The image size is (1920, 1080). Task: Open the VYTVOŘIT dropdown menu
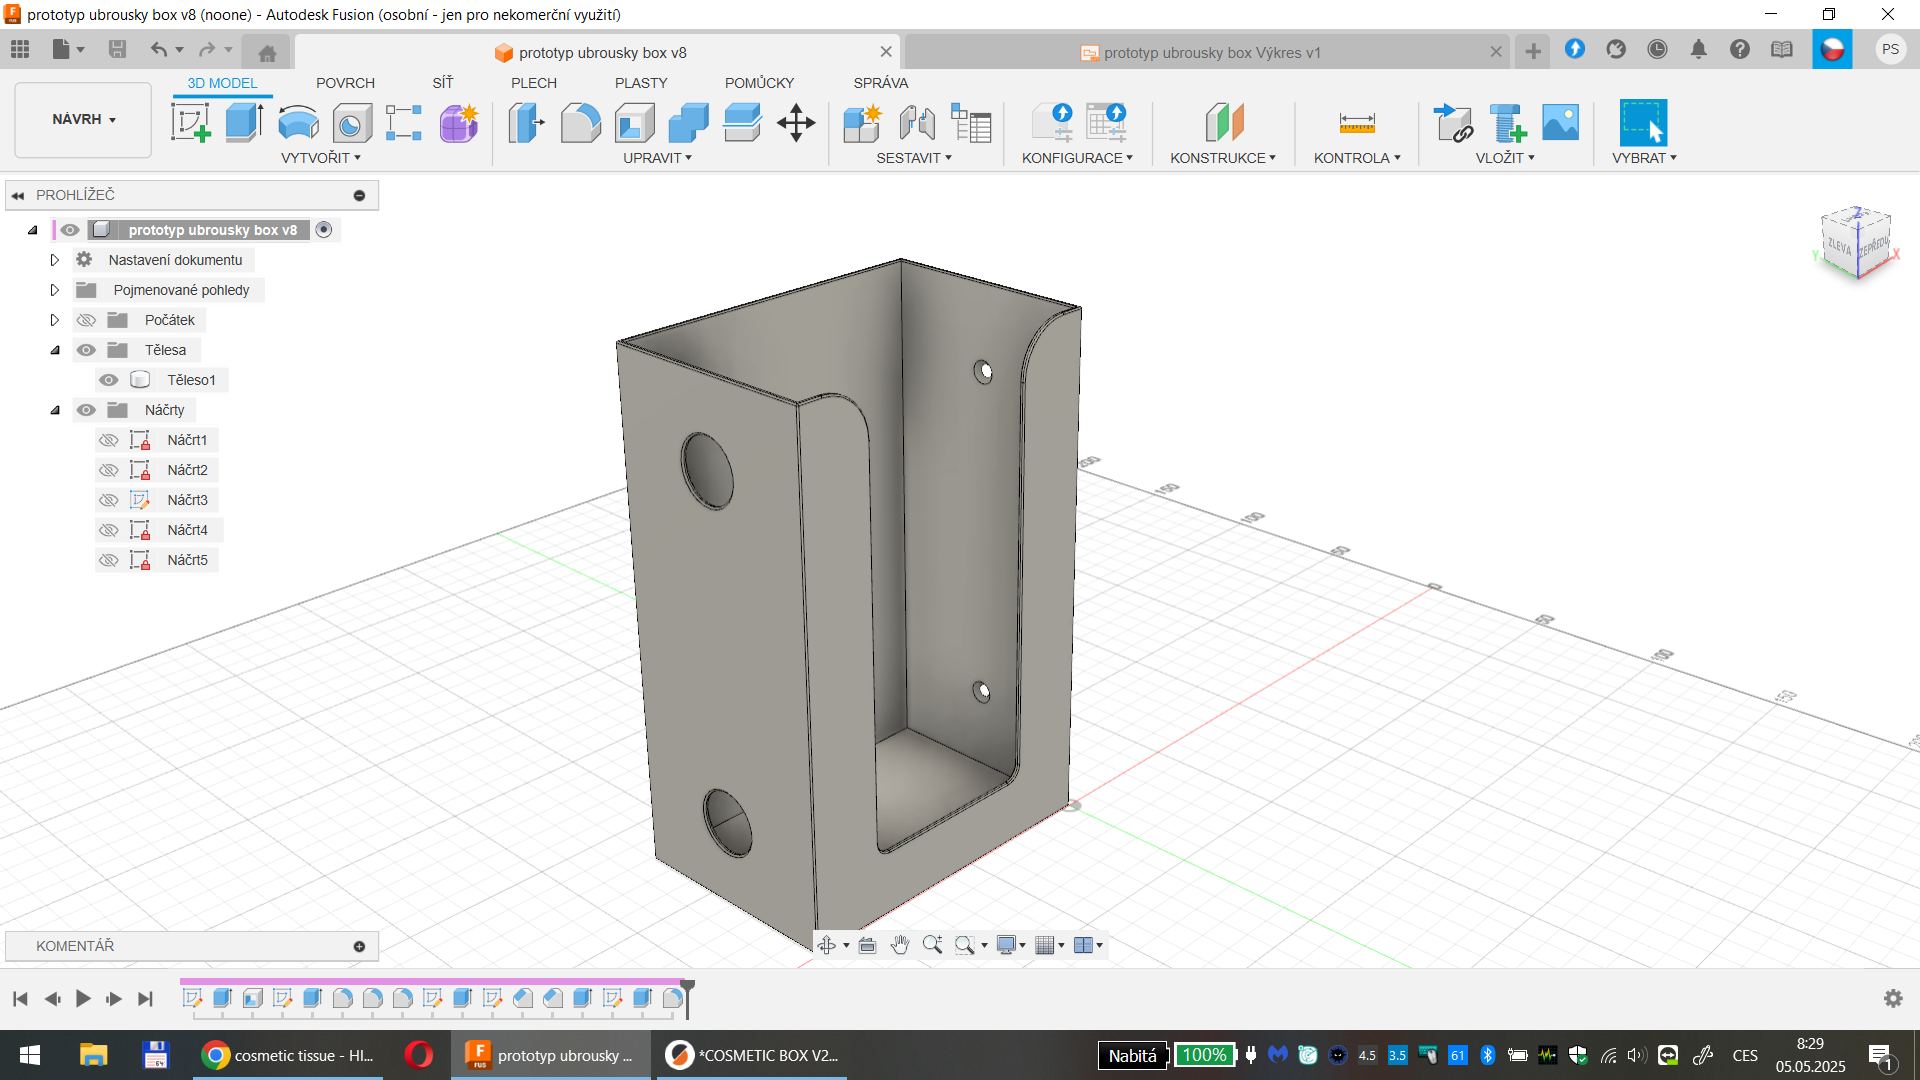tap(321, 158)
